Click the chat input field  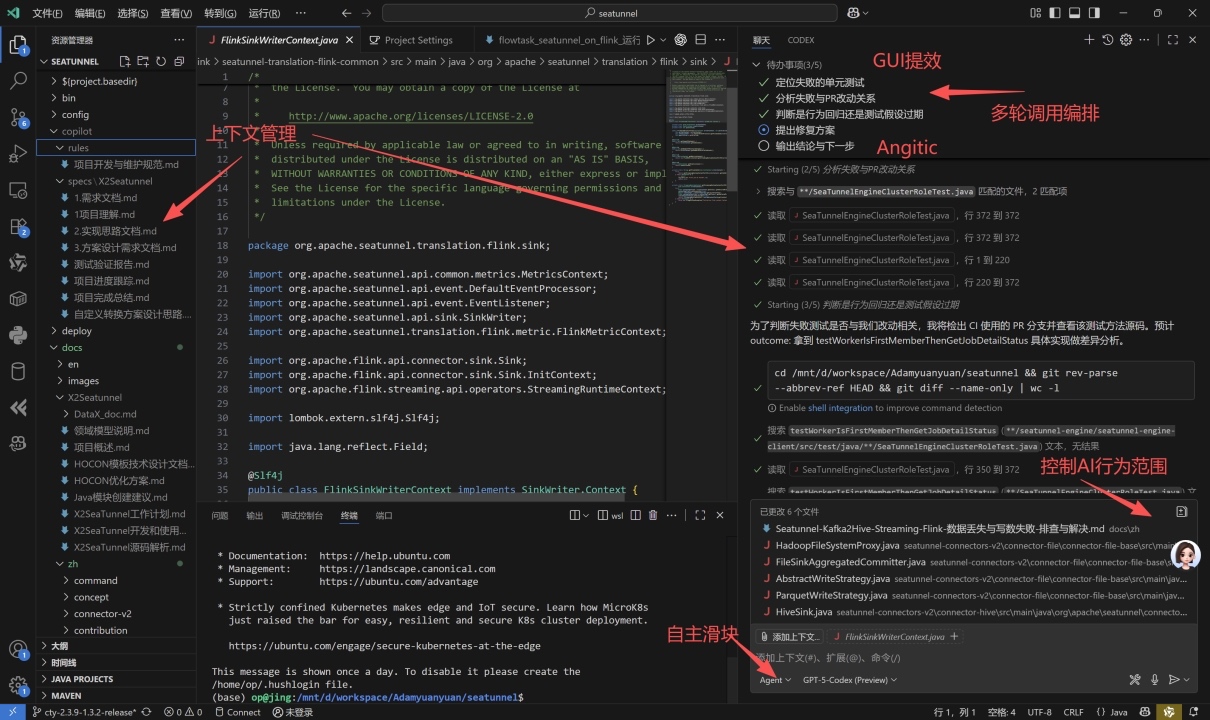pos(973,658)
